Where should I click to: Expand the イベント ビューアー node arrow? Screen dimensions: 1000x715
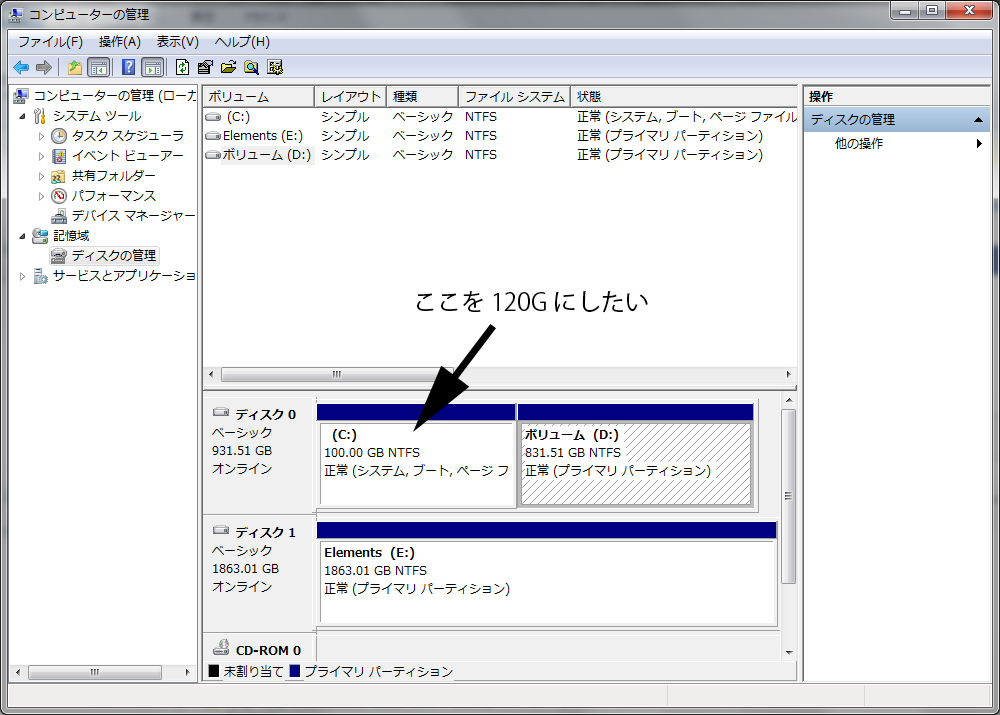pos(41,156)
